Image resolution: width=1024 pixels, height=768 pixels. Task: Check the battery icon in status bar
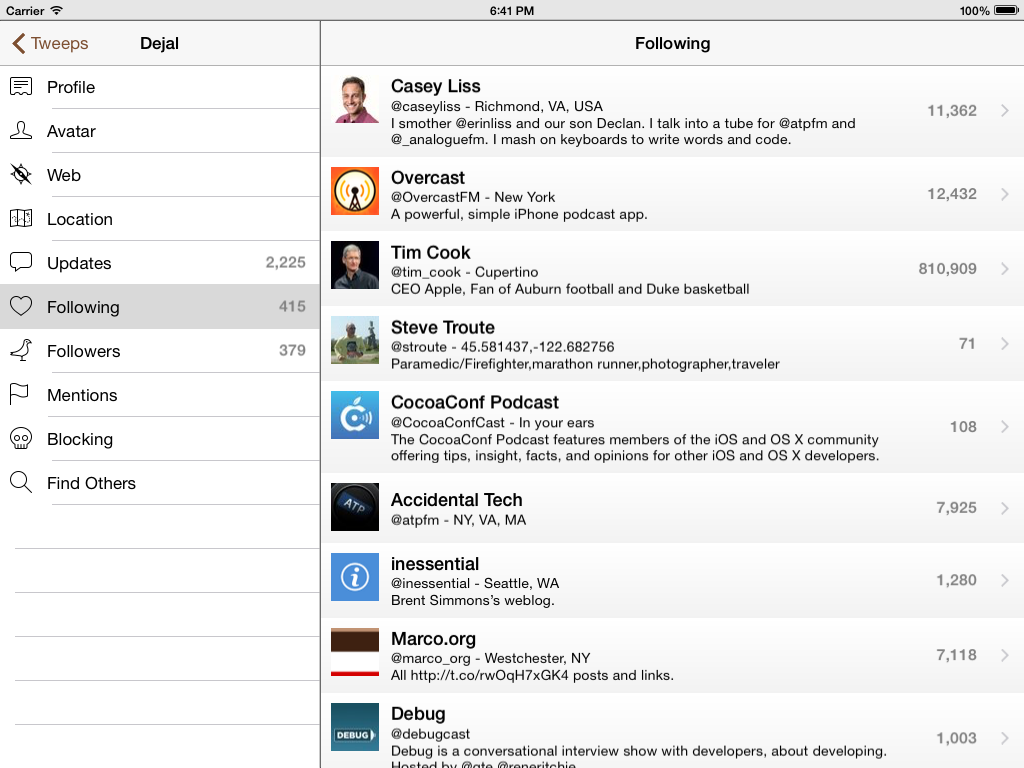pos(1006,10)
